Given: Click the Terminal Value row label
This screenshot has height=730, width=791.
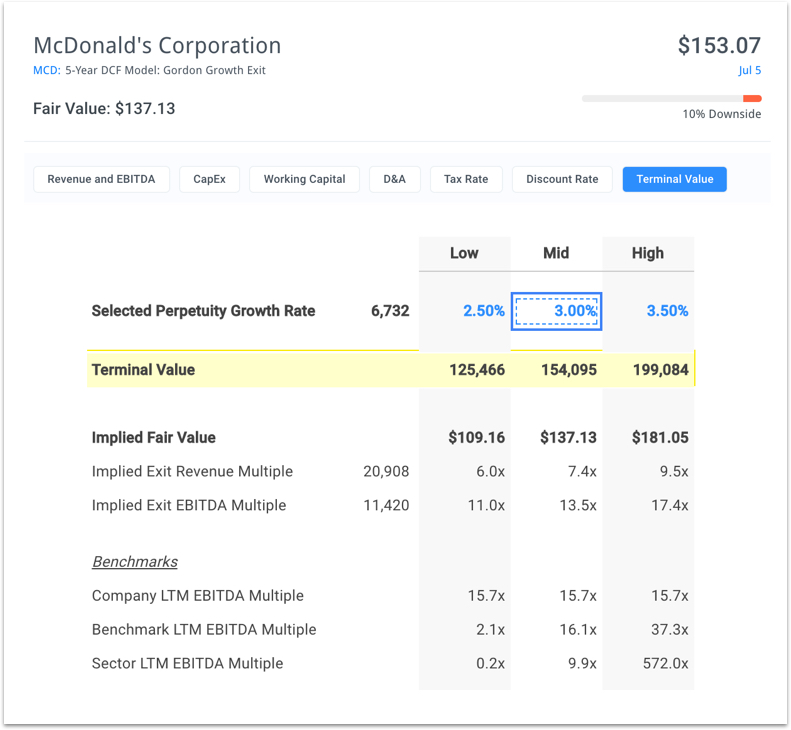Looking at the screenshot, I should 143,370.
